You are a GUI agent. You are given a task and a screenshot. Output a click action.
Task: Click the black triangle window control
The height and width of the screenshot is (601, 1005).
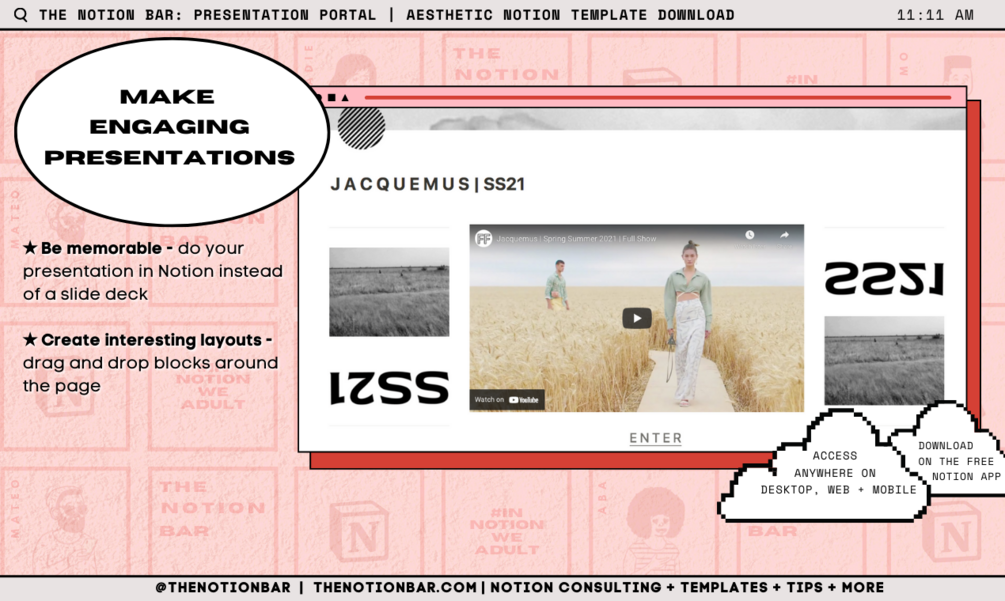(x=345, y=97)
